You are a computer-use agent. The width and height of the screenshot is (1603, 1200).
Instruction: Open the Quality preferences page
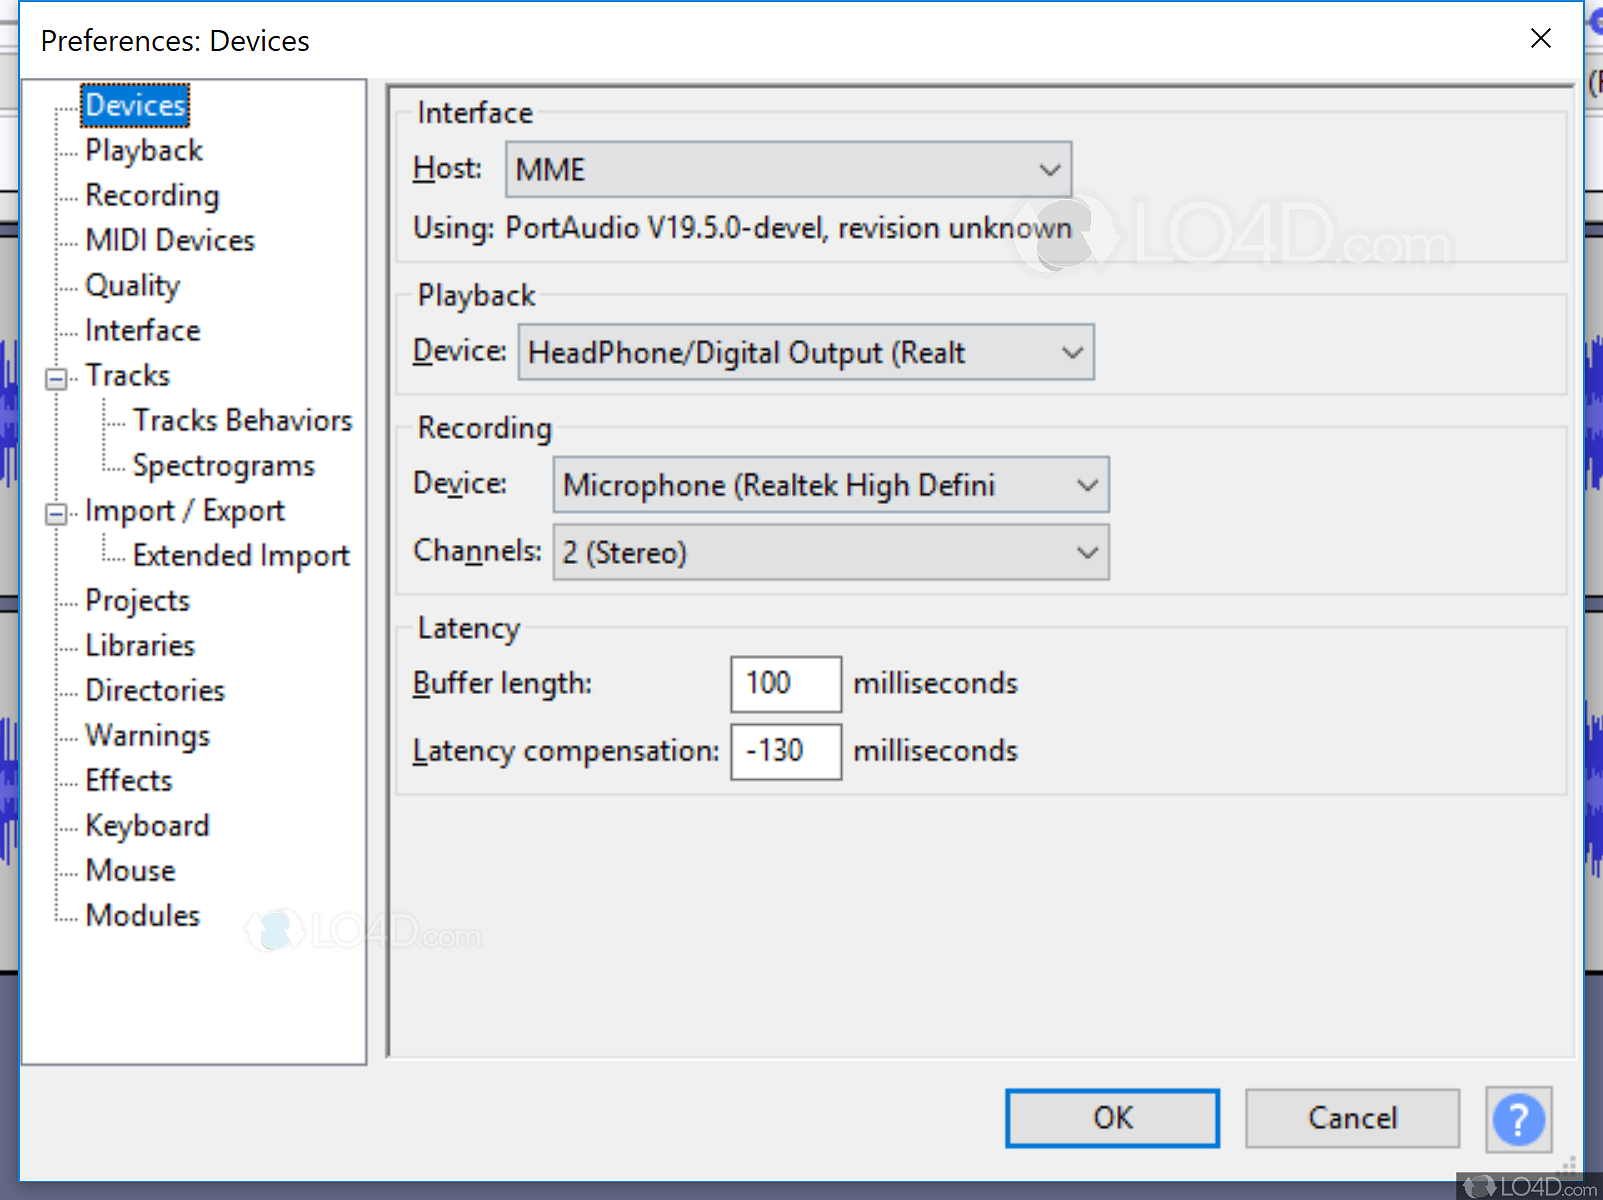[x=132, y=286]
